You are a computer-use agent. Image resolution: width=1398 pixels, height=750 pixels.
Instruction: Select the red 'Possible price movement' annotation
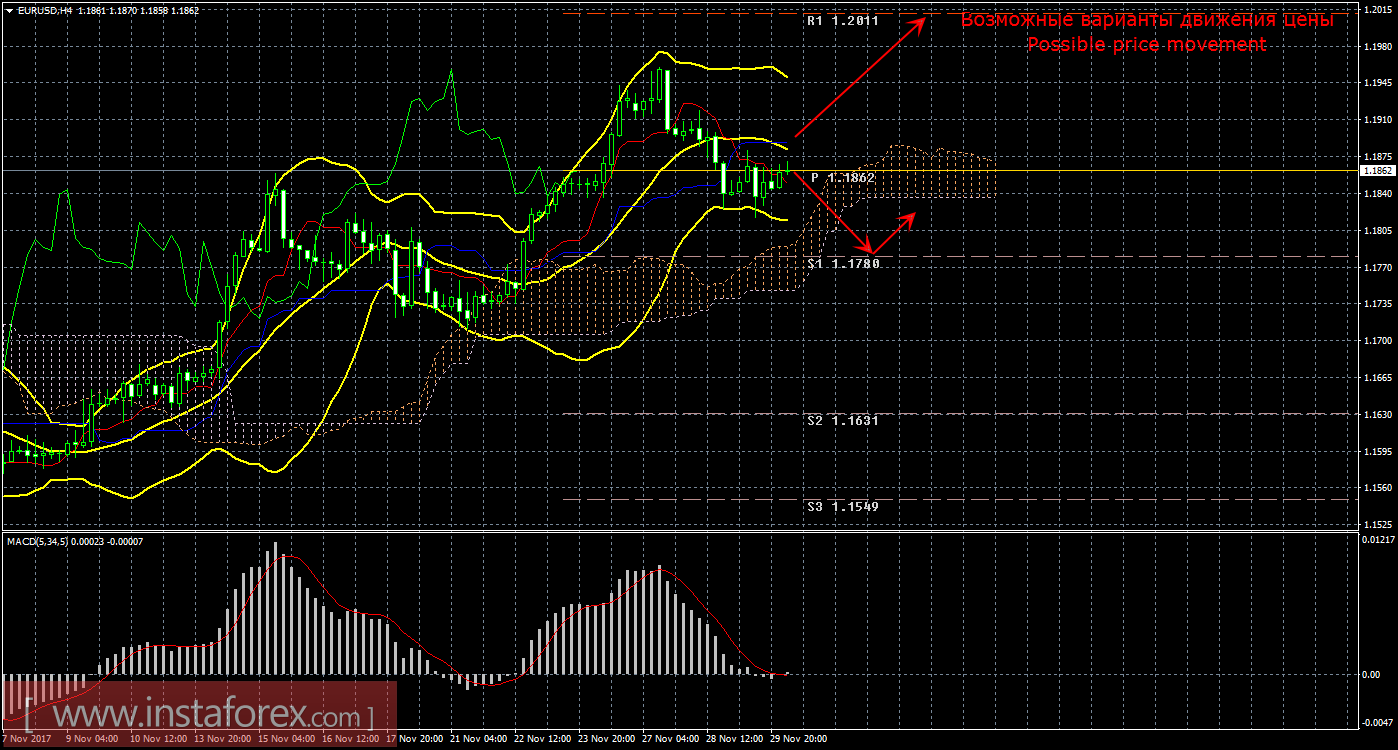pyautogui.click(x=1146, y=45)
